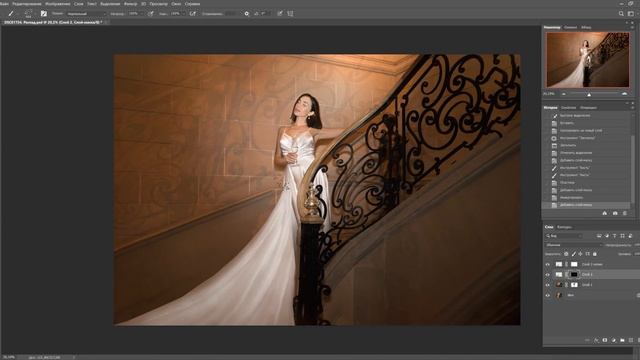Open the Редактирование menu
The width and height of the screenshot is (640, 360).
(27, 4)
